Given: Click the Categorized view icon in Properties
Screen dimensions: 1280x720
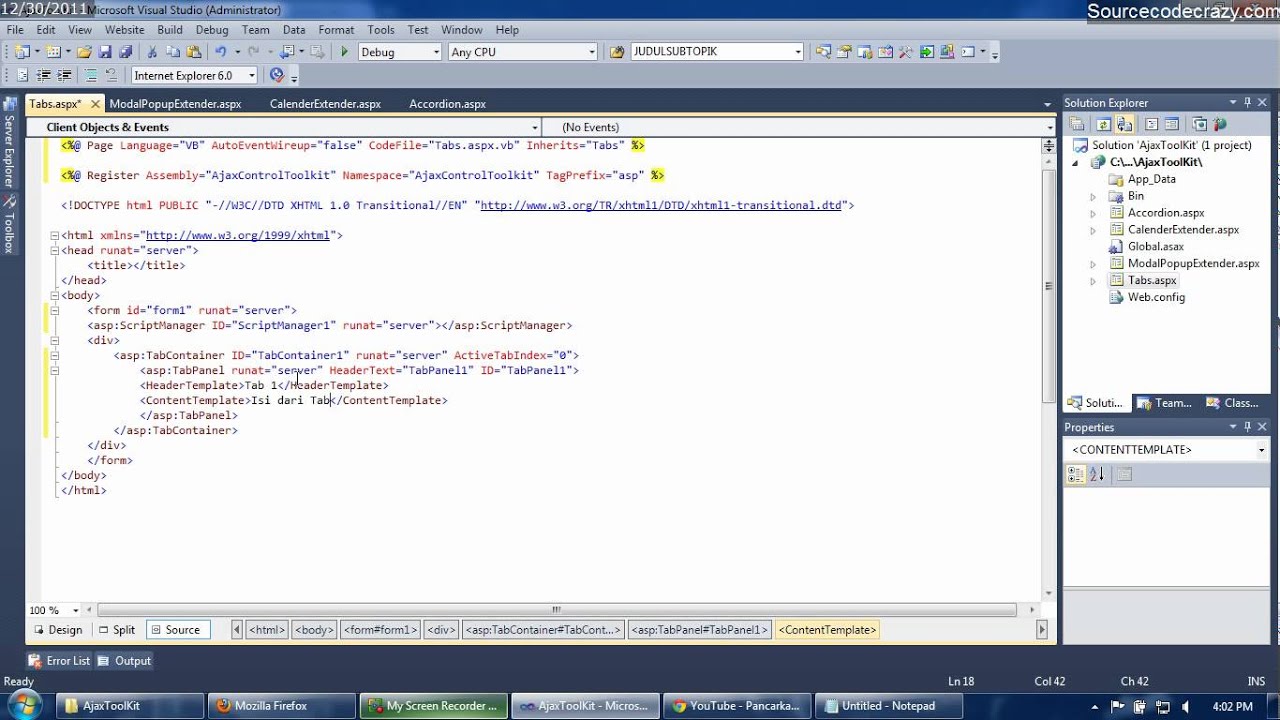Looking at the screenshot, I should [x=1076, y=475].
